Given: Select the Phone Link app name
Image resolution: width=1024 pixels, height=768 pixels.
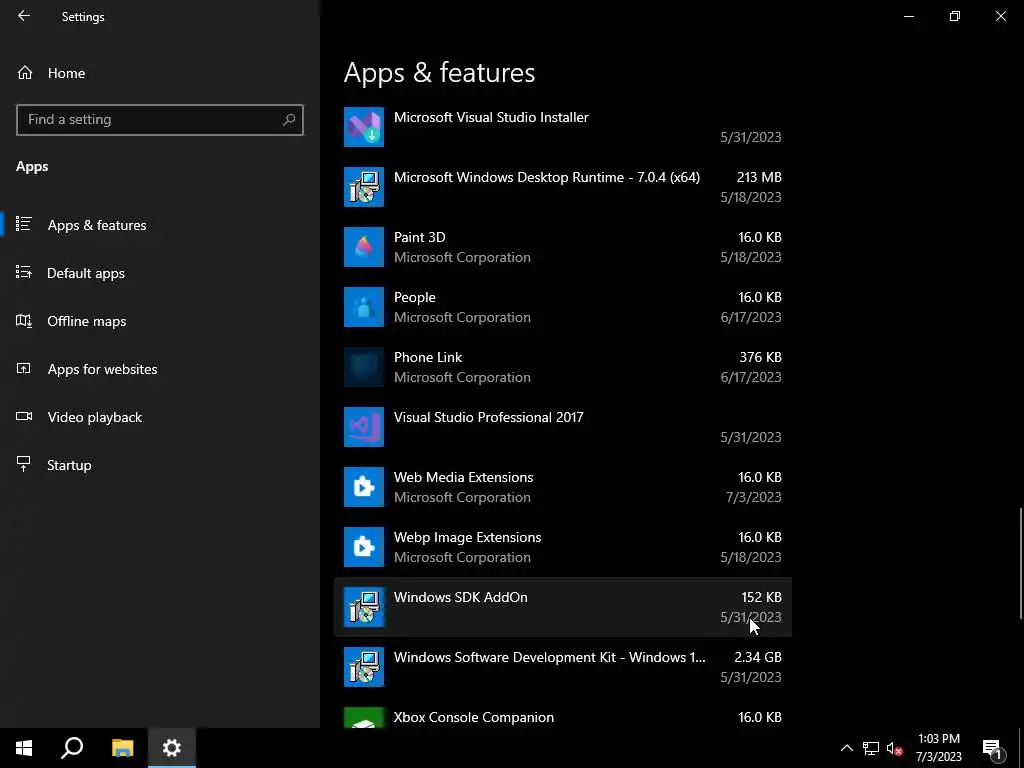Looking at the screenshot, I should [x=428, y=357].
